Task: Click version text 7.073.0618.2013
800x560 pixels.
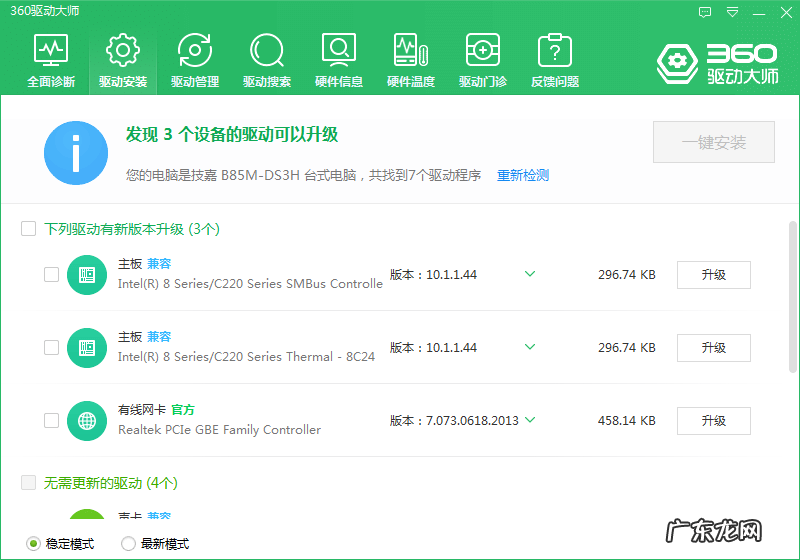Action: [472, 421]
